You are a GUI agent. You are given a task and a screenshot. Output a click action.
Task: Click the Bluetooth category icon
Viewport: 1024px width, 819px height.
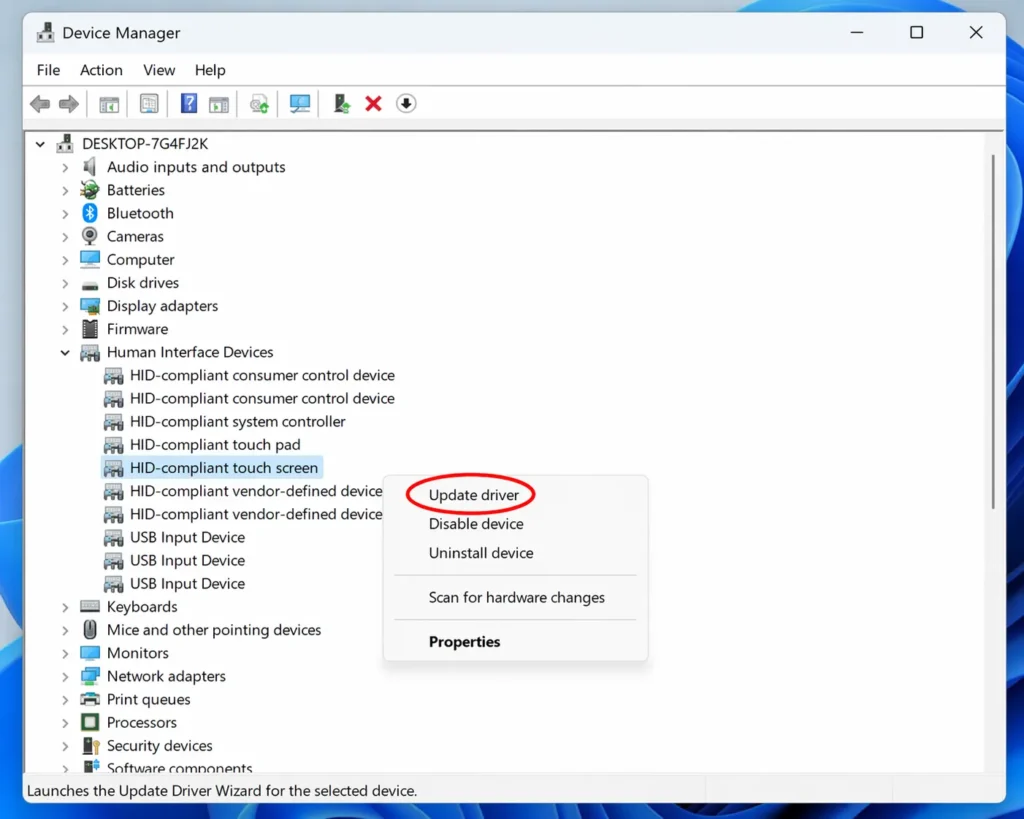[89, 213]
